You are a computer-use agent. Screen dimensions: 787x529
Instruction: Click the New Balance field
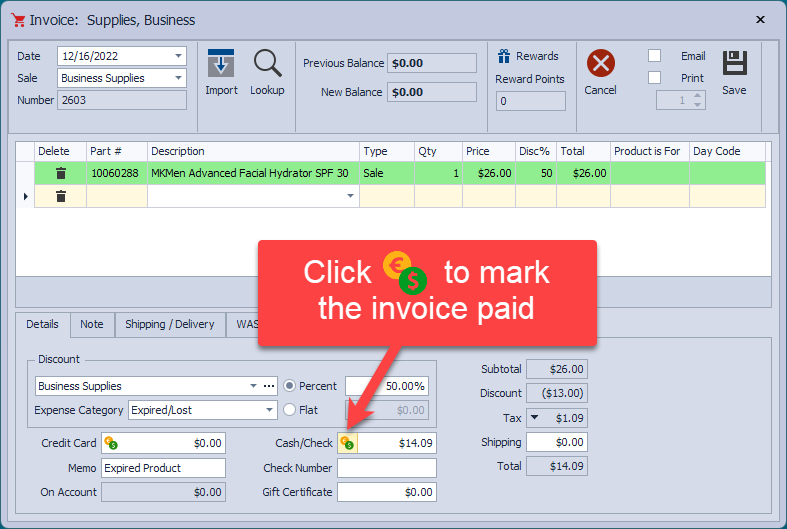tap(432, 92)
